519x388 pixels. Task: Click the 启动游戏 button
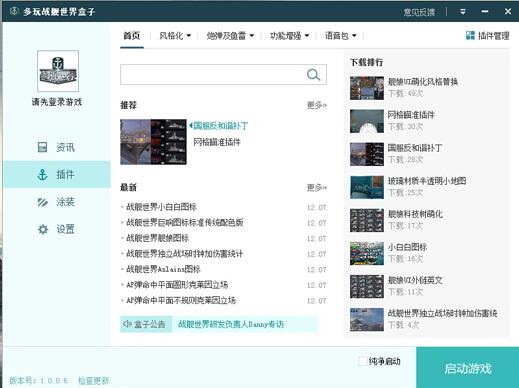(467, 368)
